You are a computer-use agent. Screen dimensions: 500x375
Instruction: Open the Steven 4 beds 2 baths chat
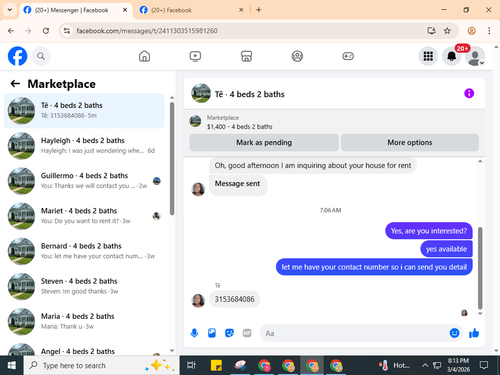(84, 286)
